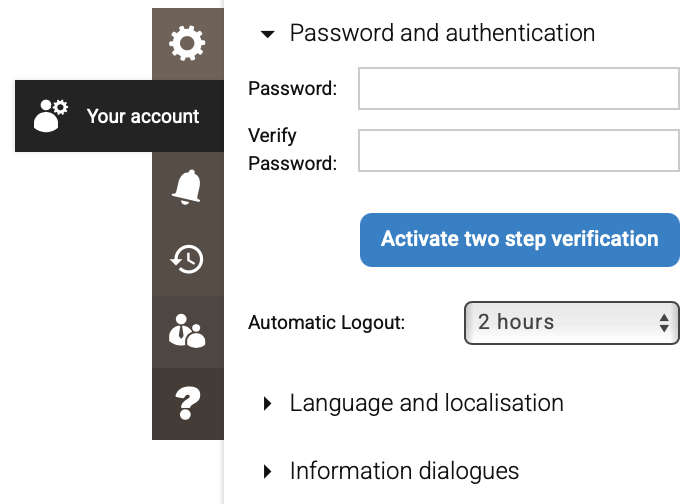Open the notifications bell icon
This screenshot has width=700, height=504.
coord(187,187)
